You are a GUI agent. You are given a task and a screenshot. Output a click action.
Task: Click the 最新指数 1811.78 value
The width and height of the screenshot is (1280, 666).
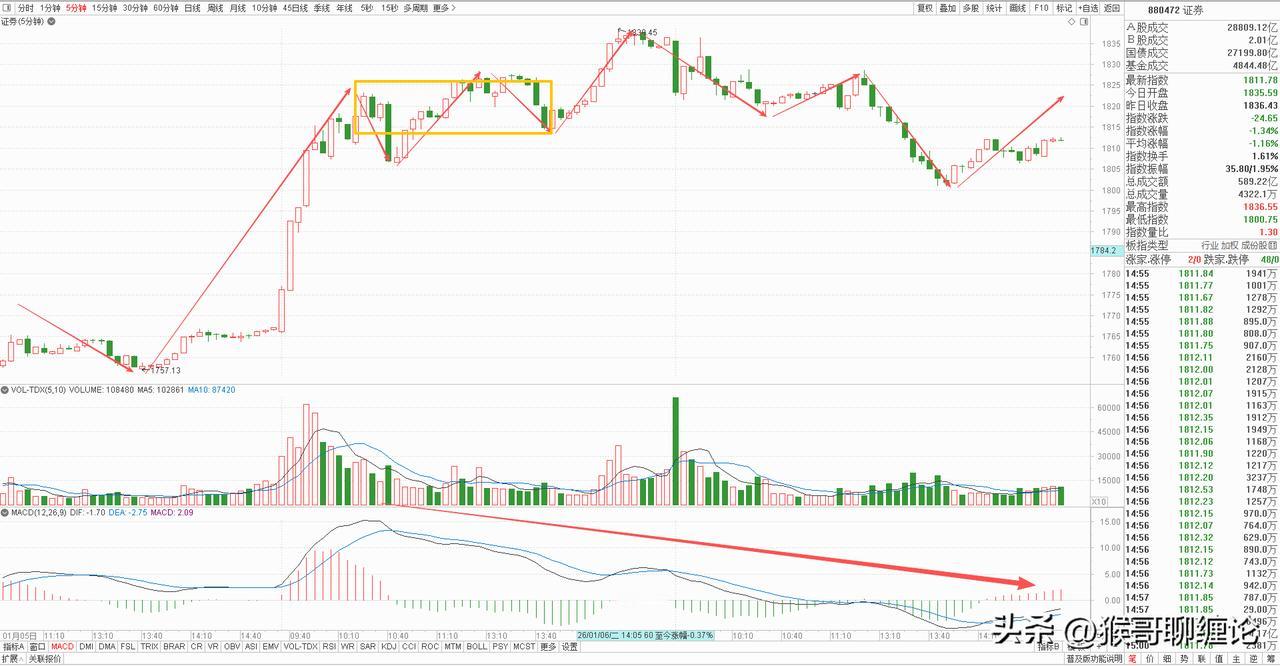click(x=1259, y=80)
